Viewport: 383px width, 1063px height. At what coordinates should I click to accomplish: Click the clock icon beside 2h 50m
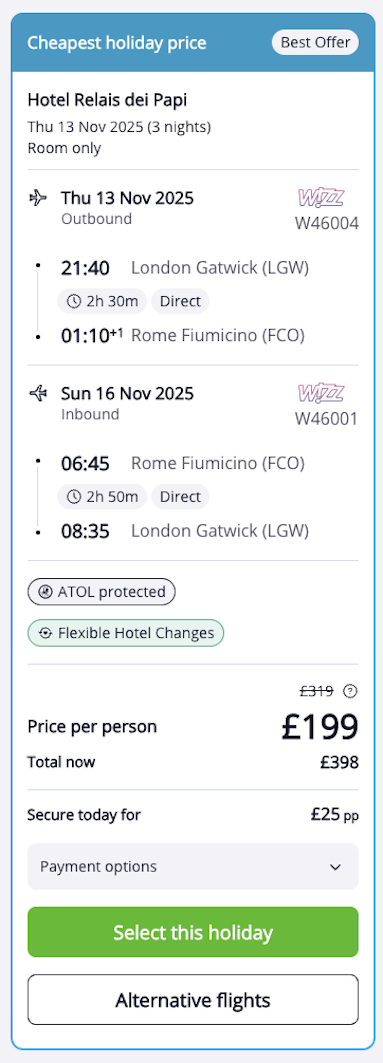click(74, 497)
